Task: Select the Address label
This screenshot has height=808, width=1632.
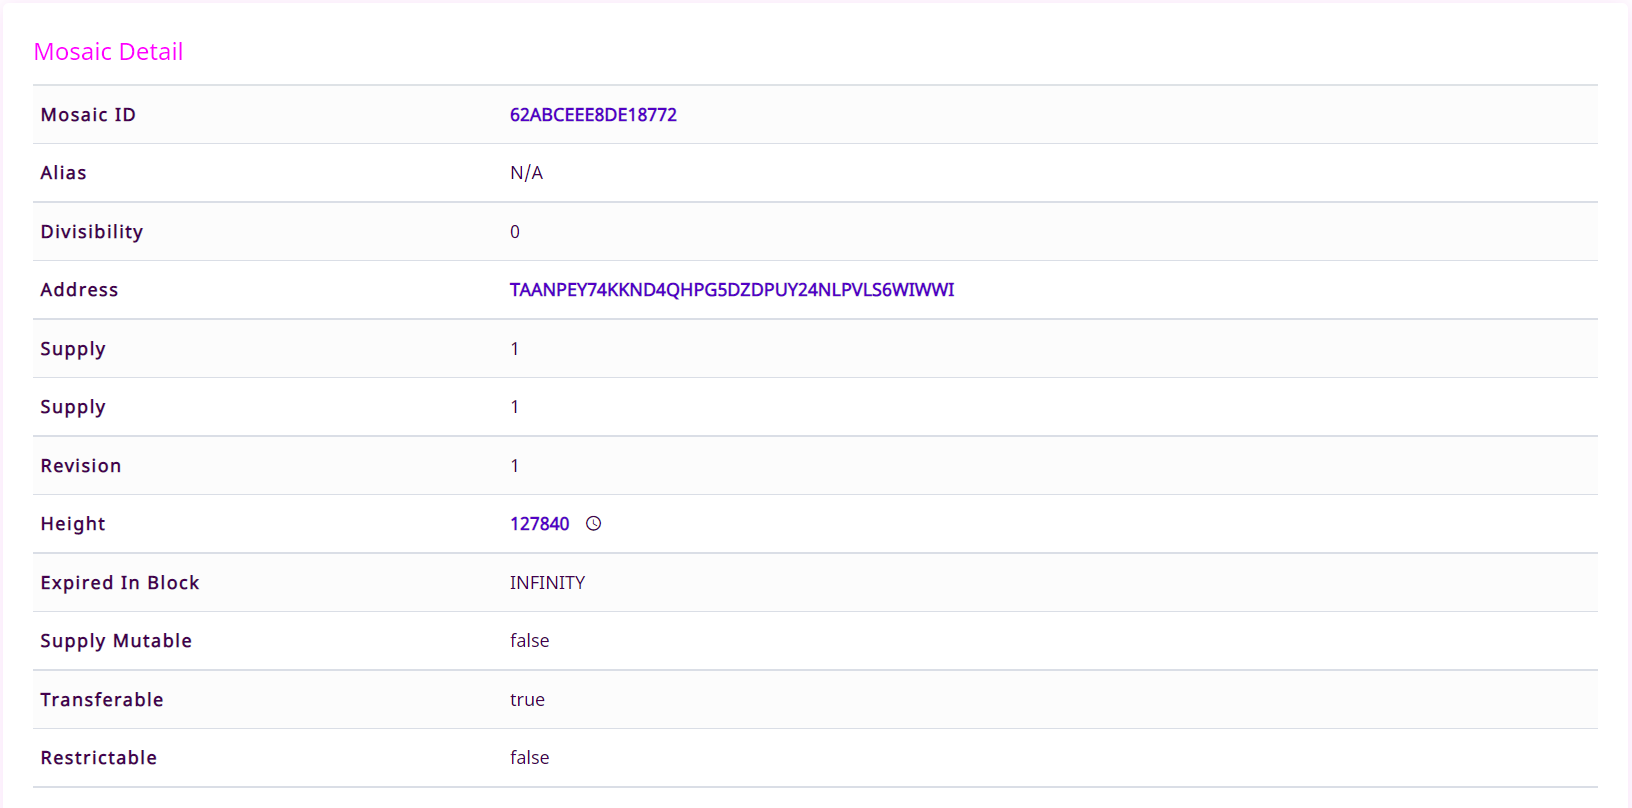Action: (79, 290)
